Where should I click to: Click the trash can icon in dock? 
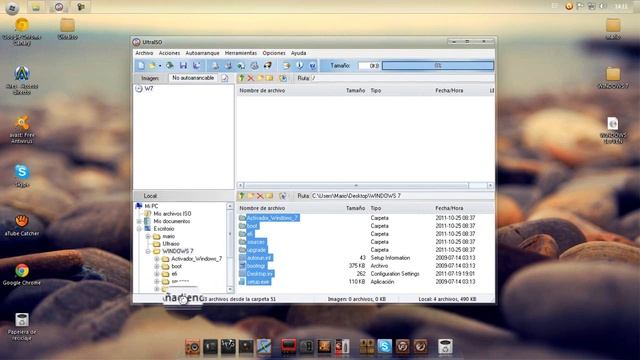point(445,347)
